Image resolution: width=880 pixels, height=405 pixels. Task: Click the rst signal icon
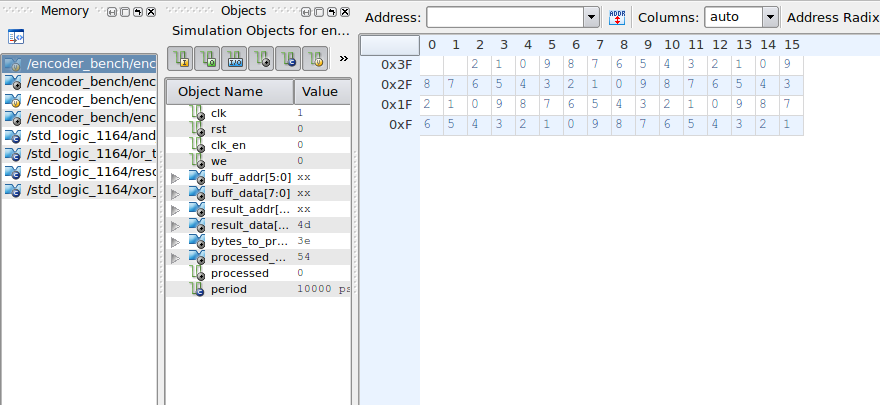pos(197,129)
